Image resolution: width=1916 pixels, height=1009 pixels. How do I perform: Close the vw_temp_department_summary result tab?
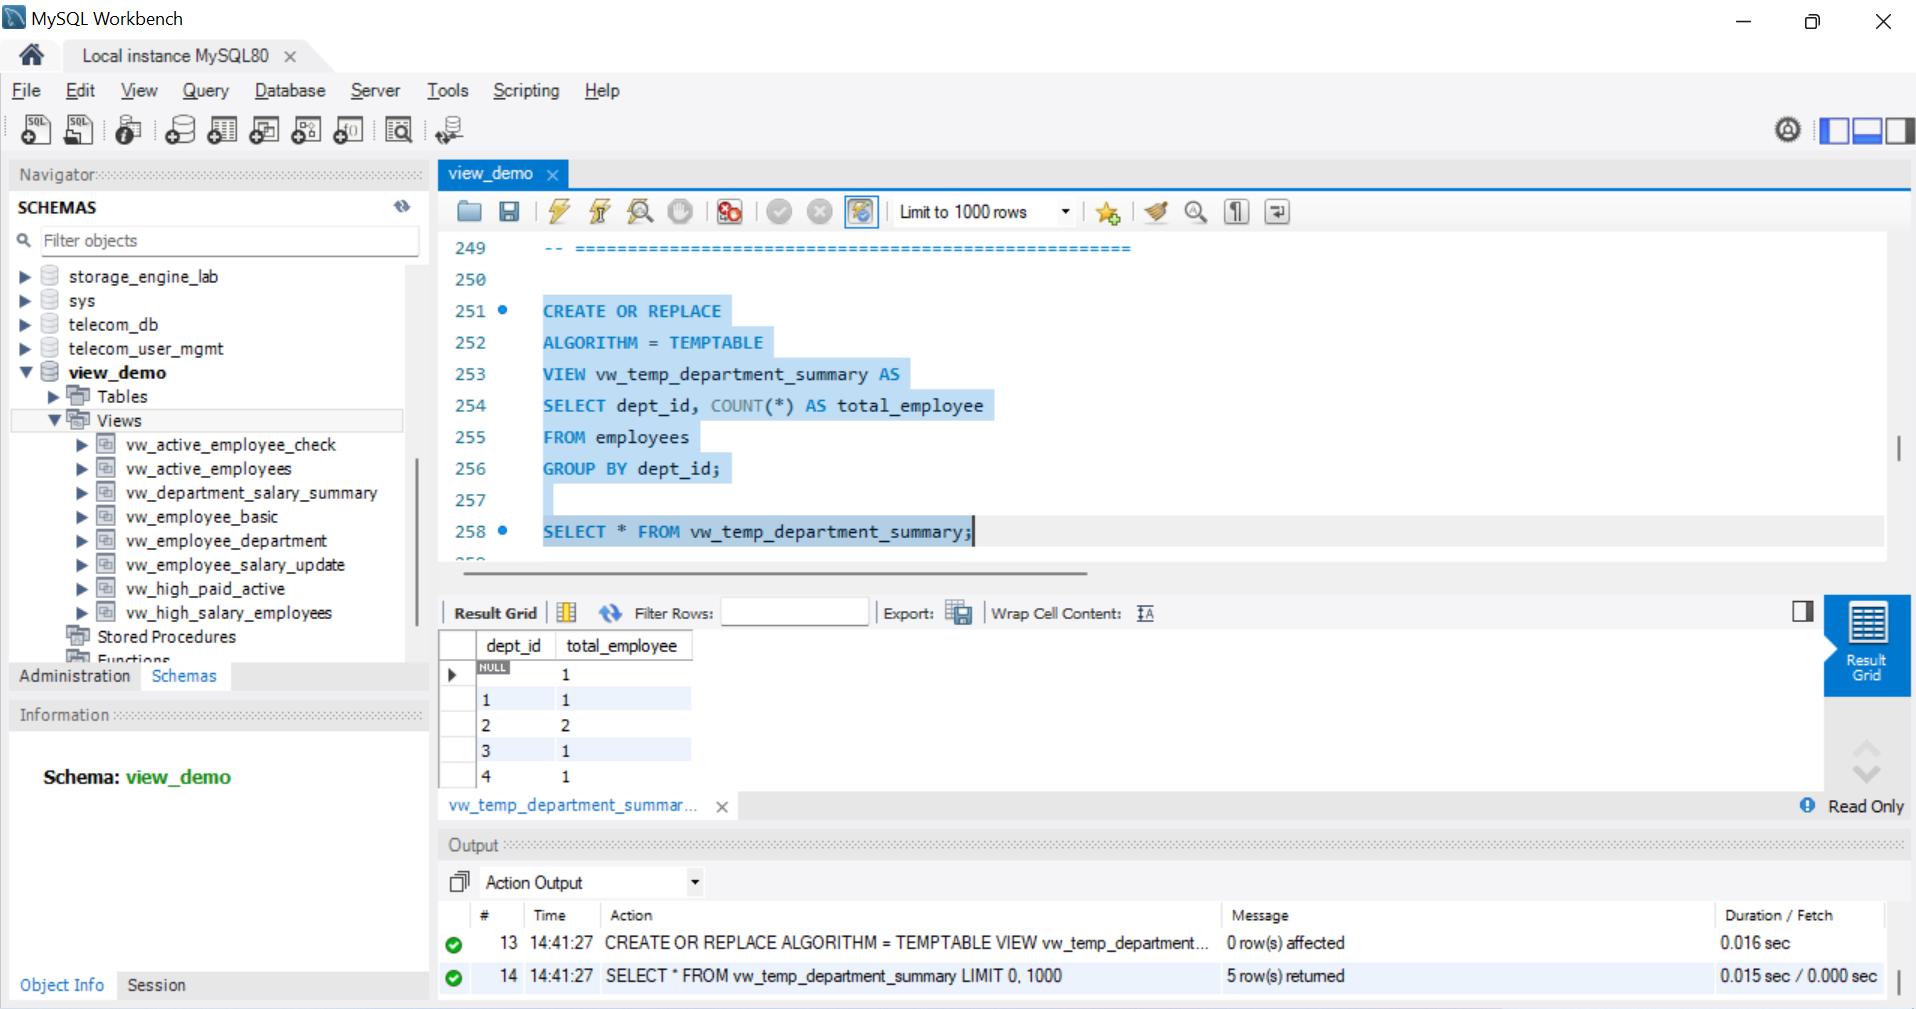tap(722, 806)
